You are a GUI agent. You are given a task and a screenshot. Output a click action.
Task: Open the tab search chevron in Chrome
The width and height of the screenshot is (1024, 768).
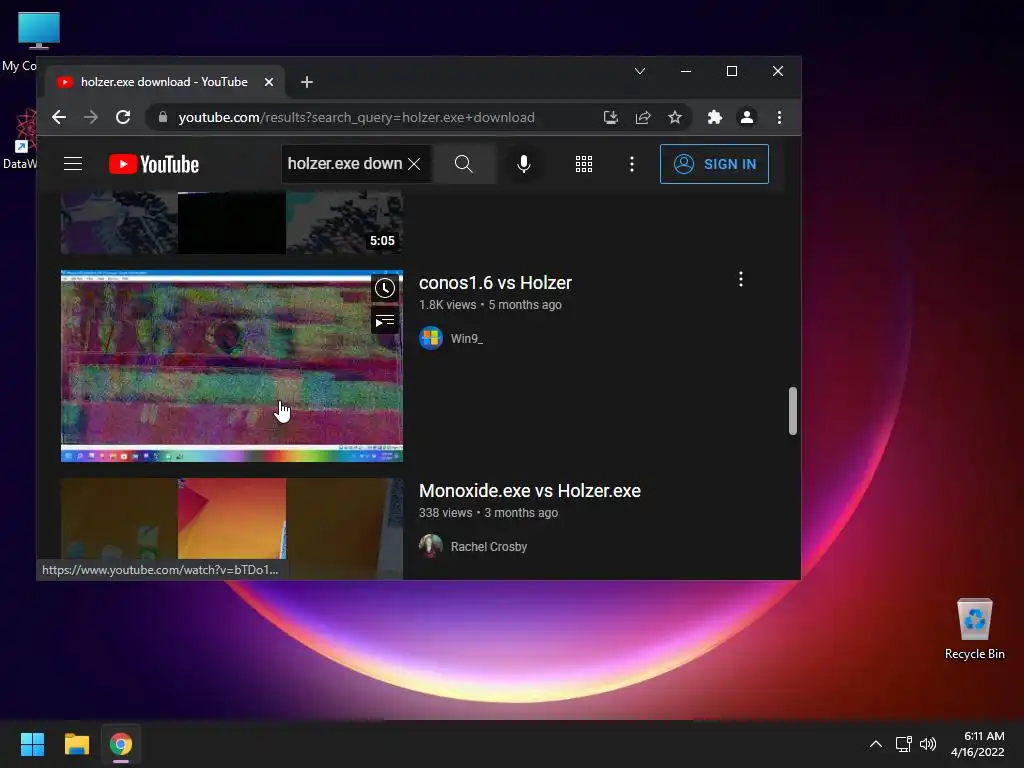pos(640,71)
